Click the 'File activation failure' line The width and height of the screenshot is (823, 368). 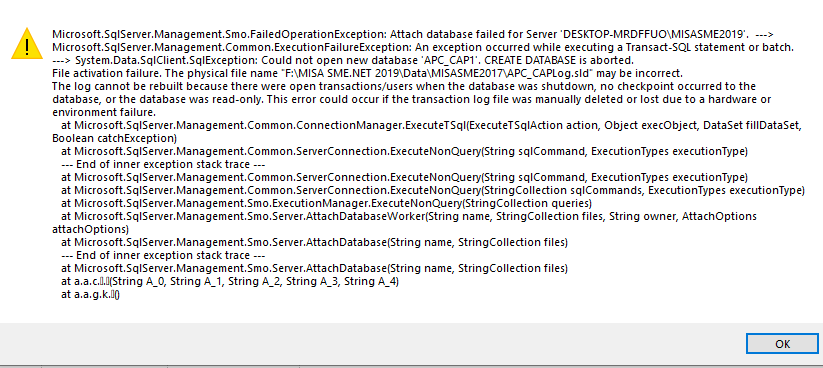(367, 73)
